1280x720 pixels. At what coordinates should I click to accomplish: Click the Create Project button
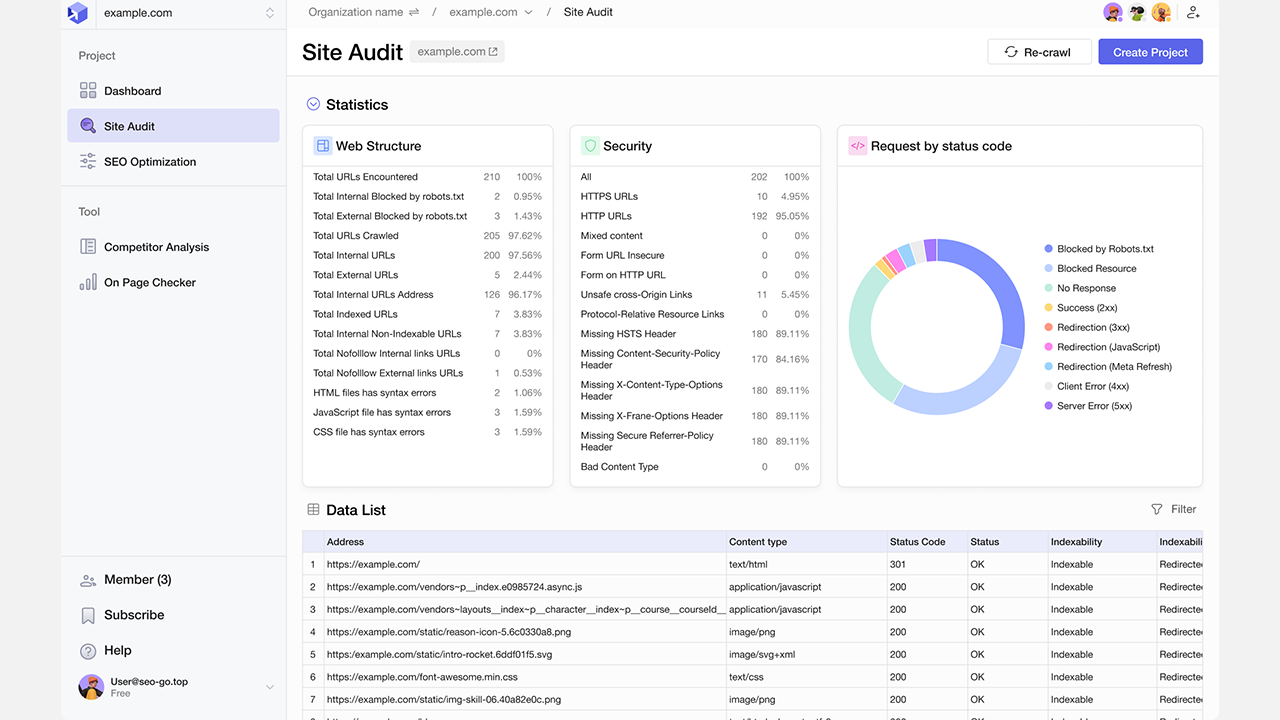tap(1150, 52)
